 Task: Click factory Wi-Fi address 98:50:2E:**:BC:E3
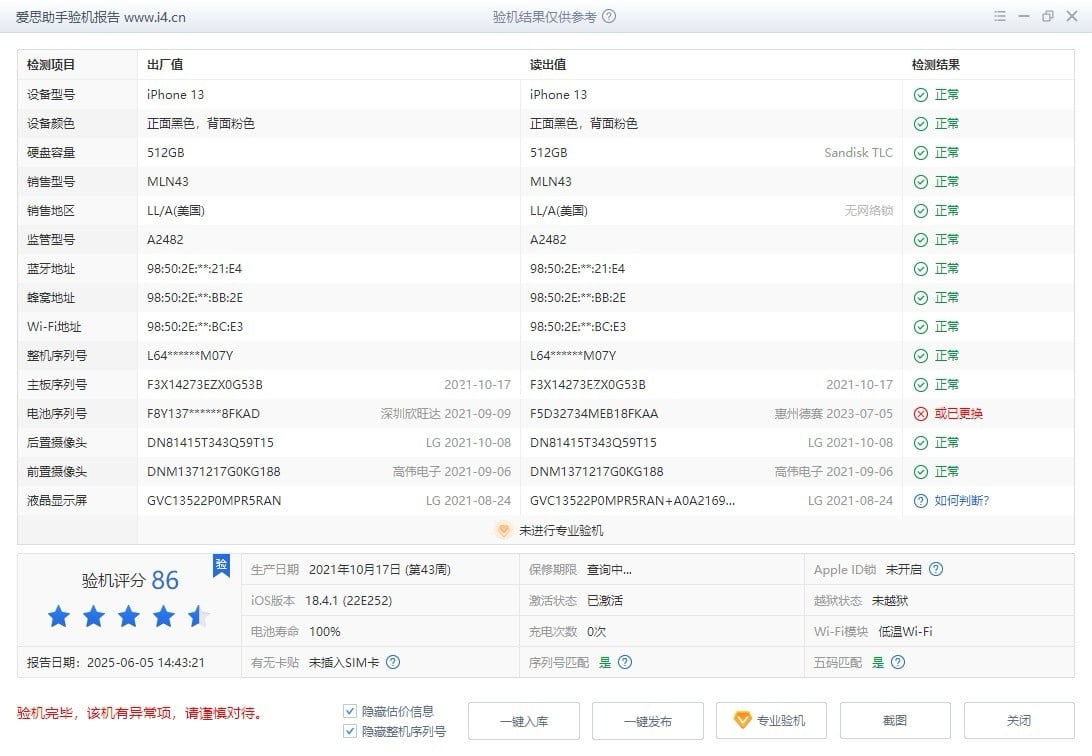pos(195,326)
